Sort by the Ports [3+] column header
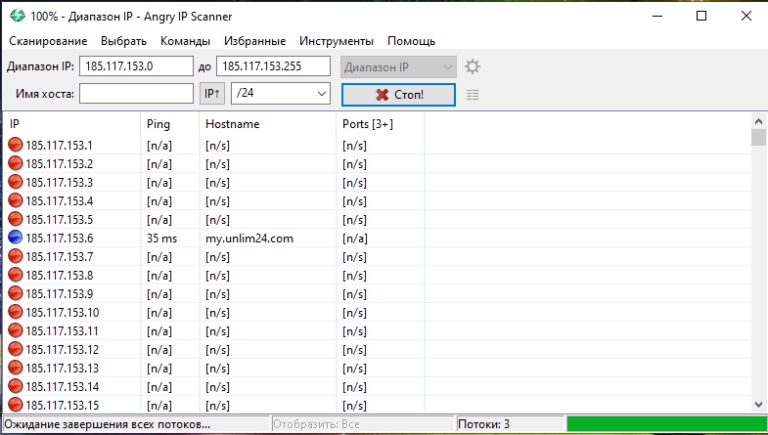This screenshot has height=435, width=768. point(381,124)
